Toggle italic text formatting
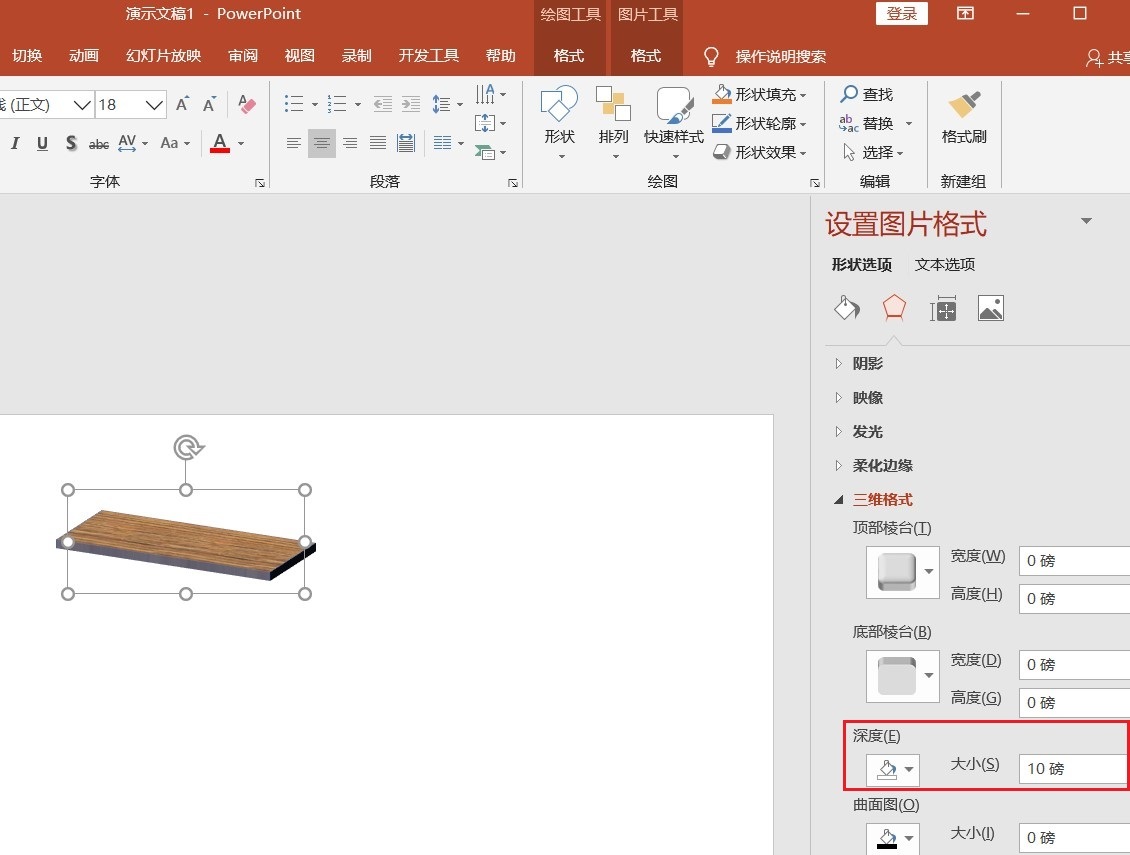 pyautogui.click(x=15, y=144)
